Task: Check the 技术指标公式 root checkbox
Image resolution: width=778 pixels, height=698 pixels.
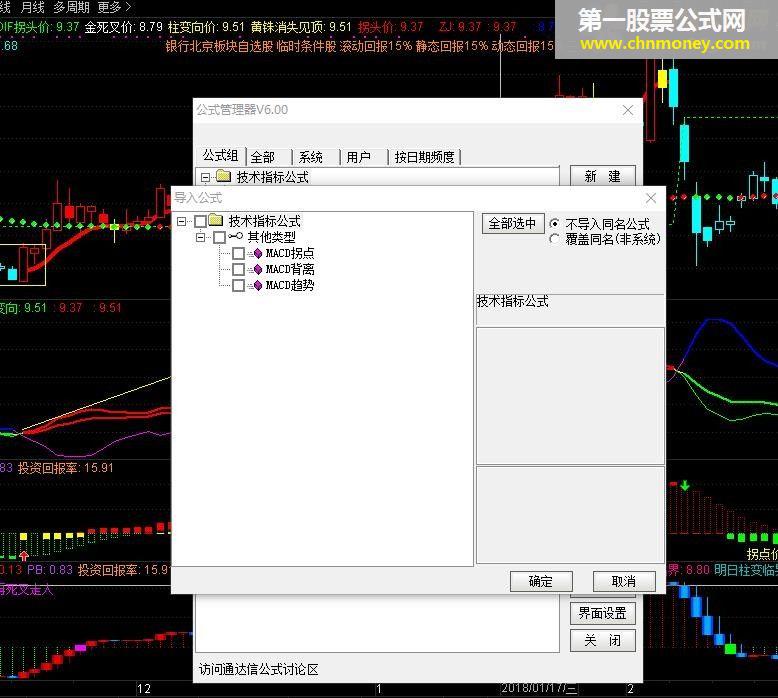Action: [x=200, y=221]
